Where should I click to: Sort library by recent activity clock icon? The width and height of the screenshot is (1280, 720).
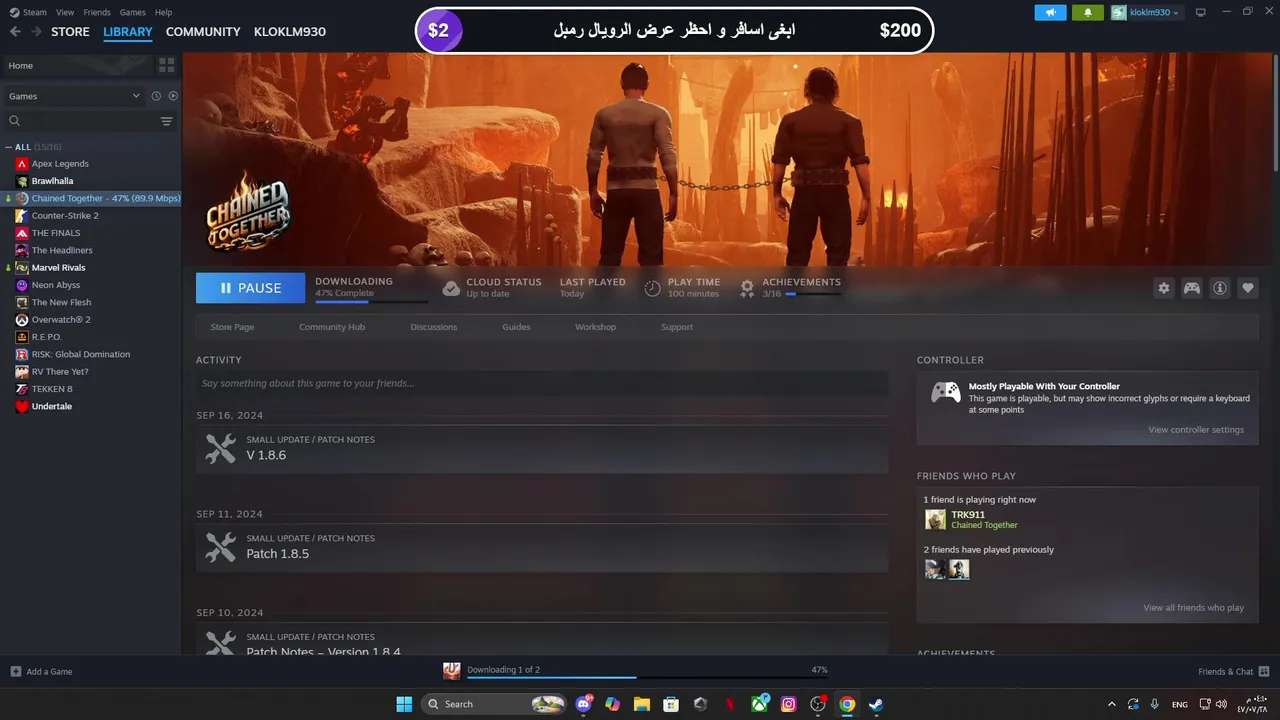pos(156,96)
